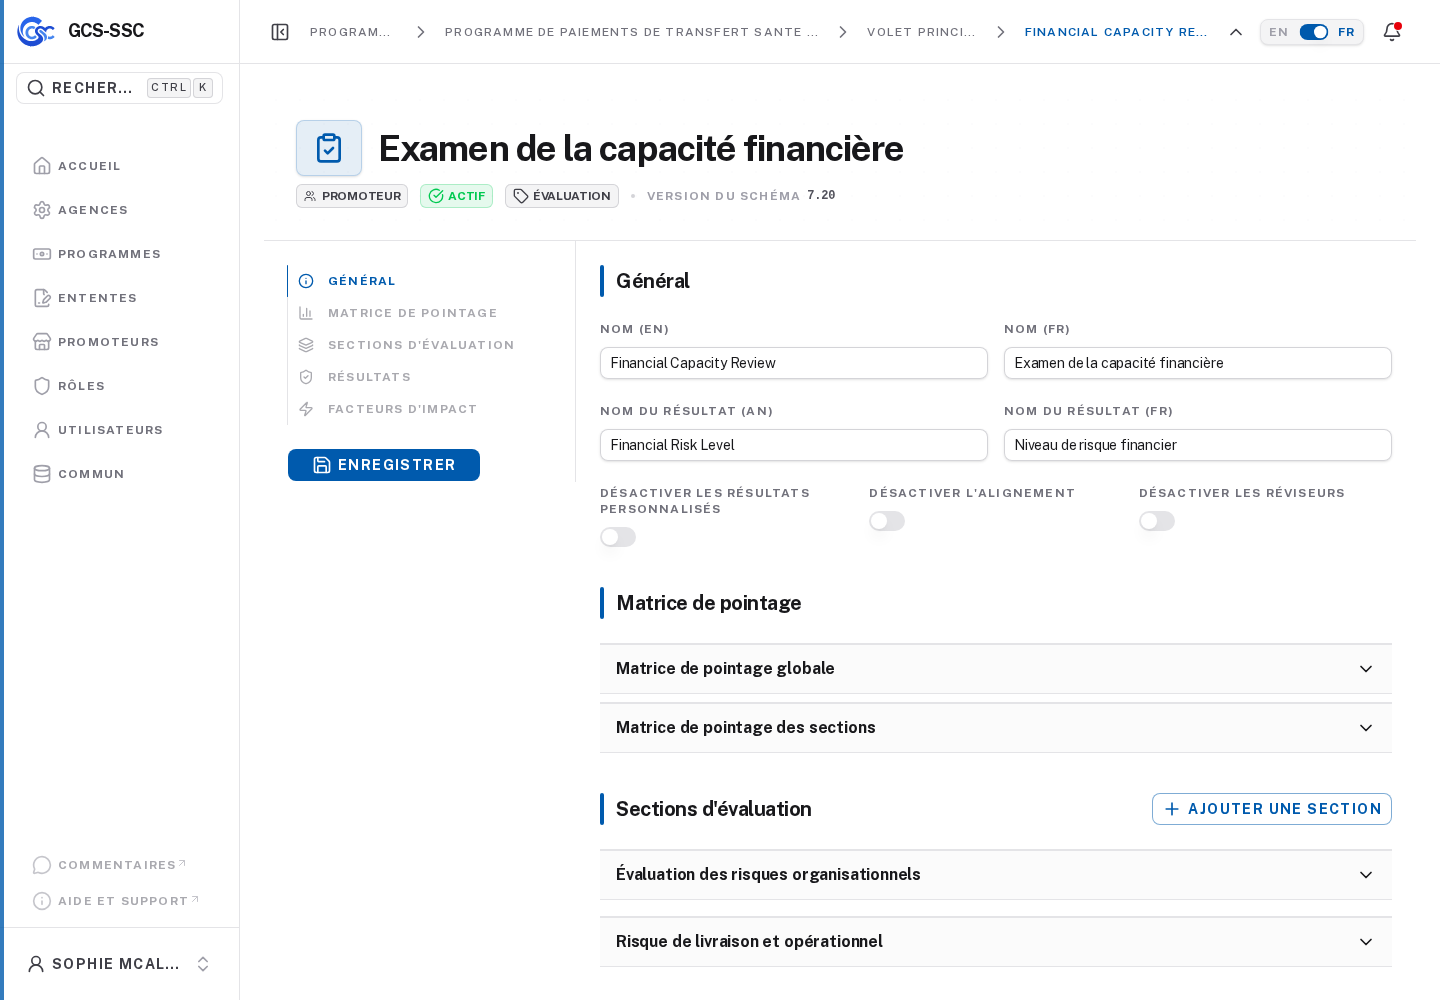The height and width of the screenshot is (1000, 1440).
Task: Go to Matrice de pointage section tab
Action: [412, 313]
